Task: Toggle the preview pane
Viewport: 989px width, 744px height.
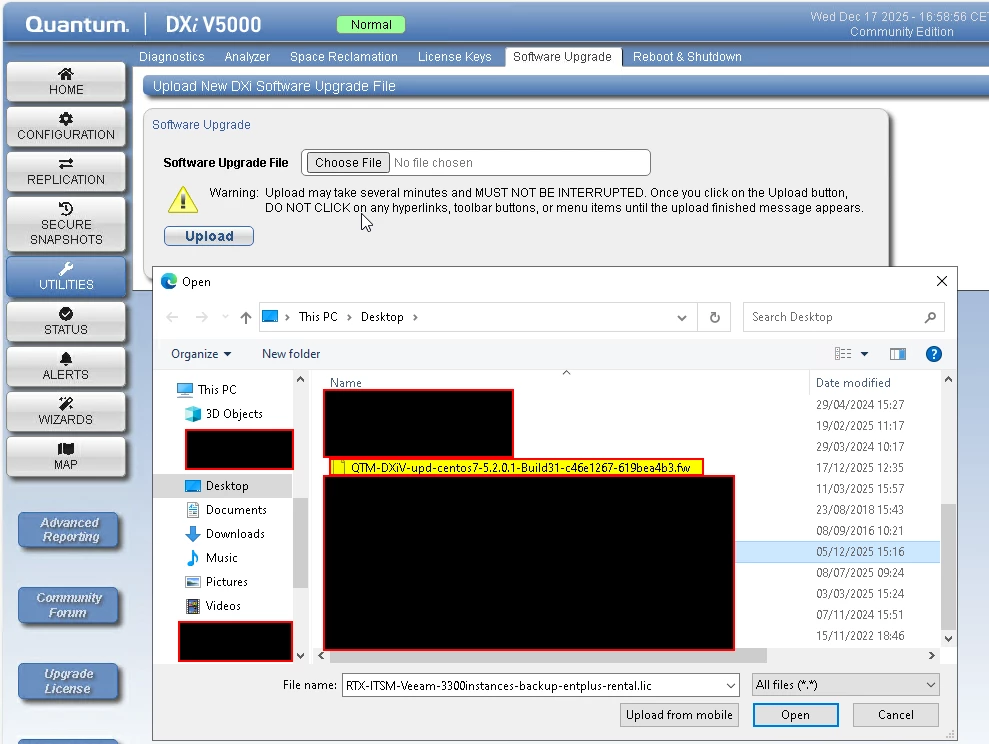Action: click(x=898, y=354)
